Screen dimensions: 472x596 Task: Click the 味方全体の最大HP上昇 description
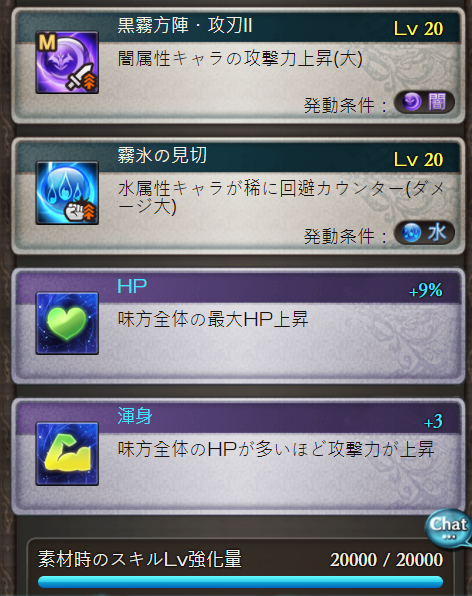[213, 319]
